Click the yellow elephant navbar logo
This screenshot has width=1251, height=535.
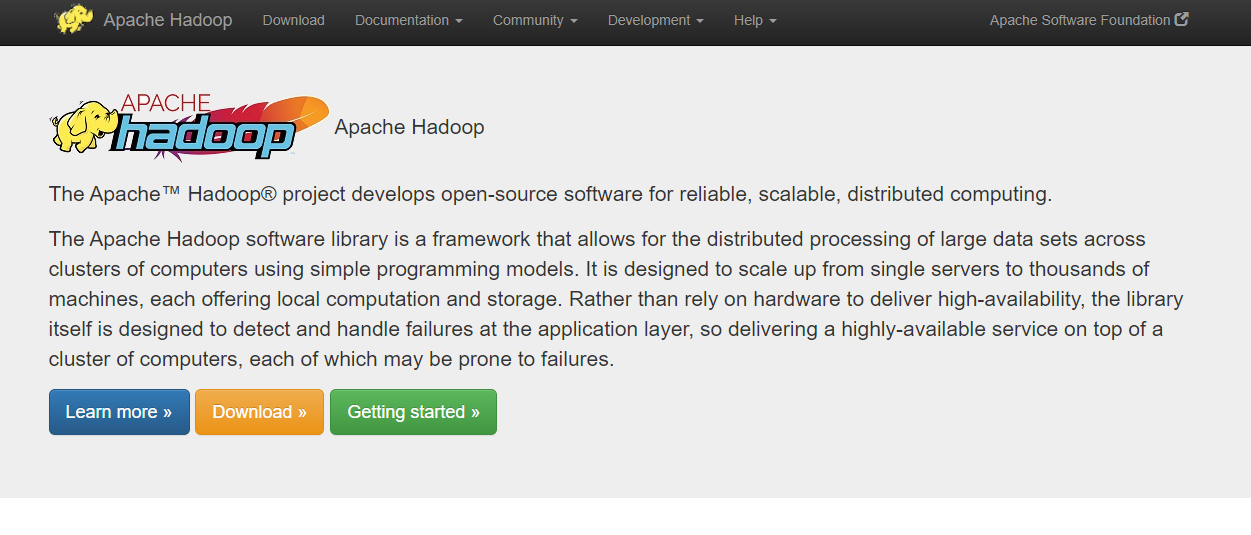click(x=74, y=20)
